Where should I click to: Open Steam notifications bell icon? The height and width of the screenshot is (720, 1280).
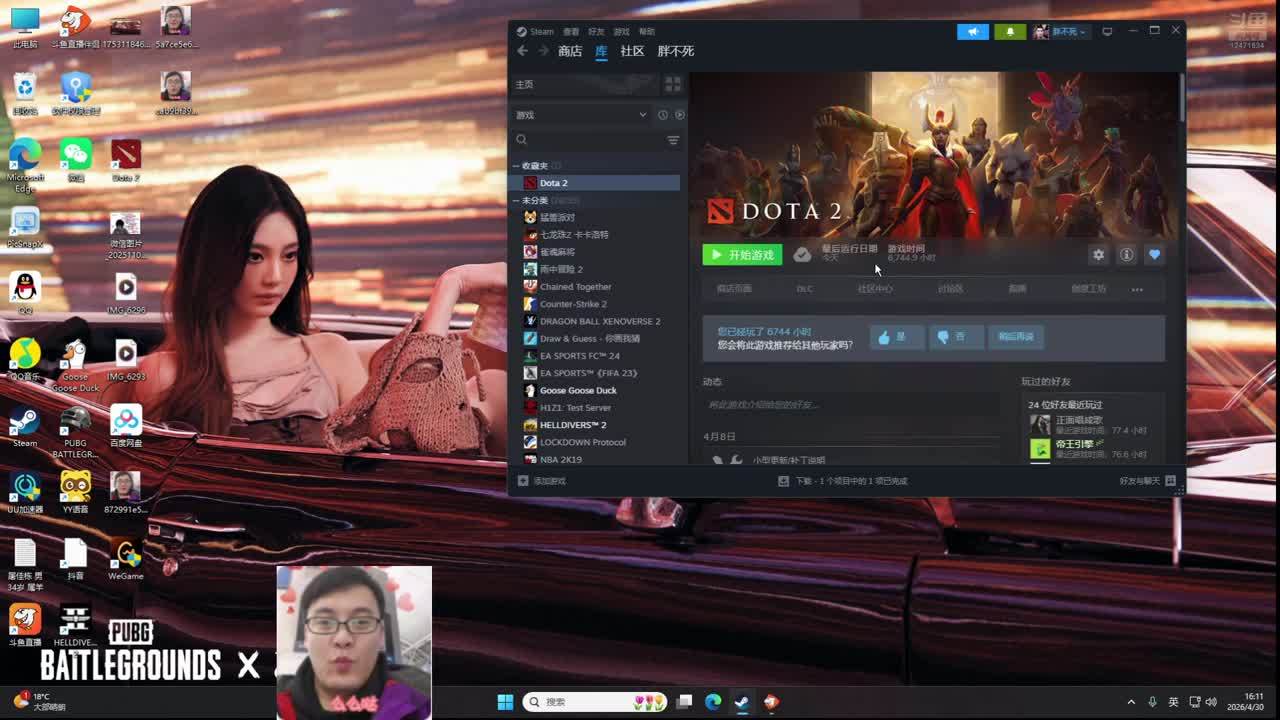coord(1009,32)
